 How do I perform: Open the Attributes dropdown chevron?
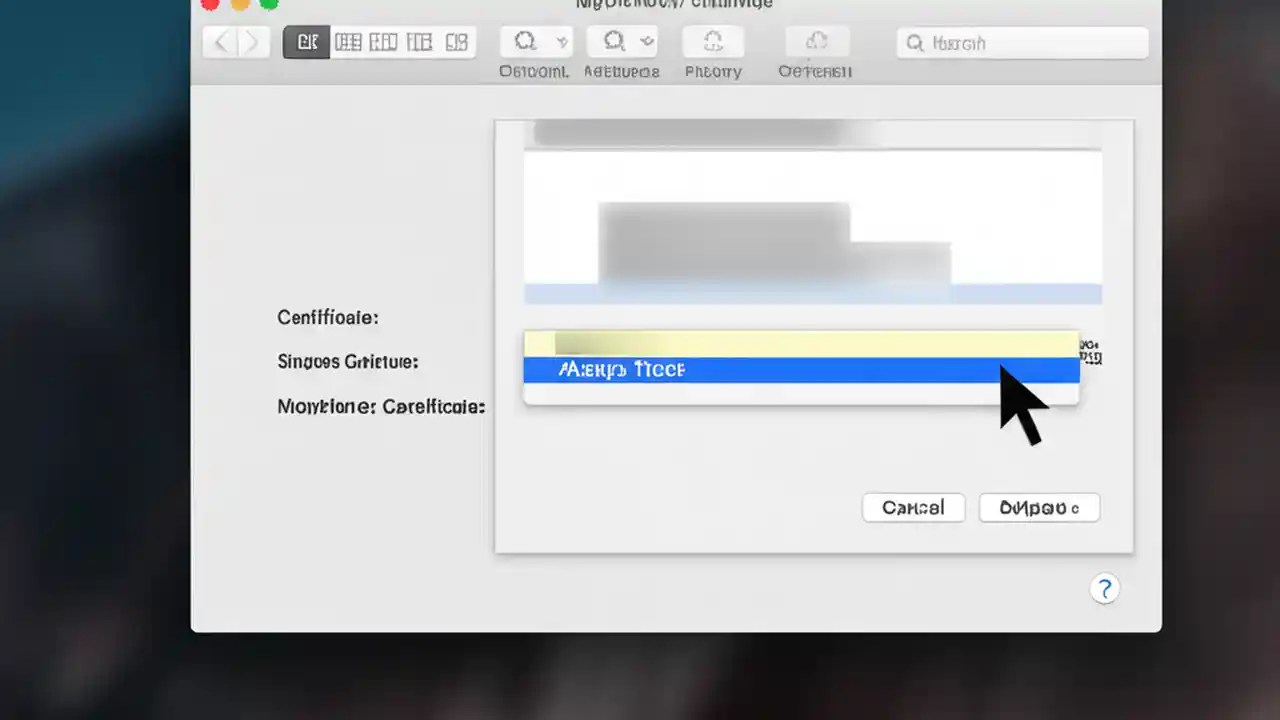645,41
